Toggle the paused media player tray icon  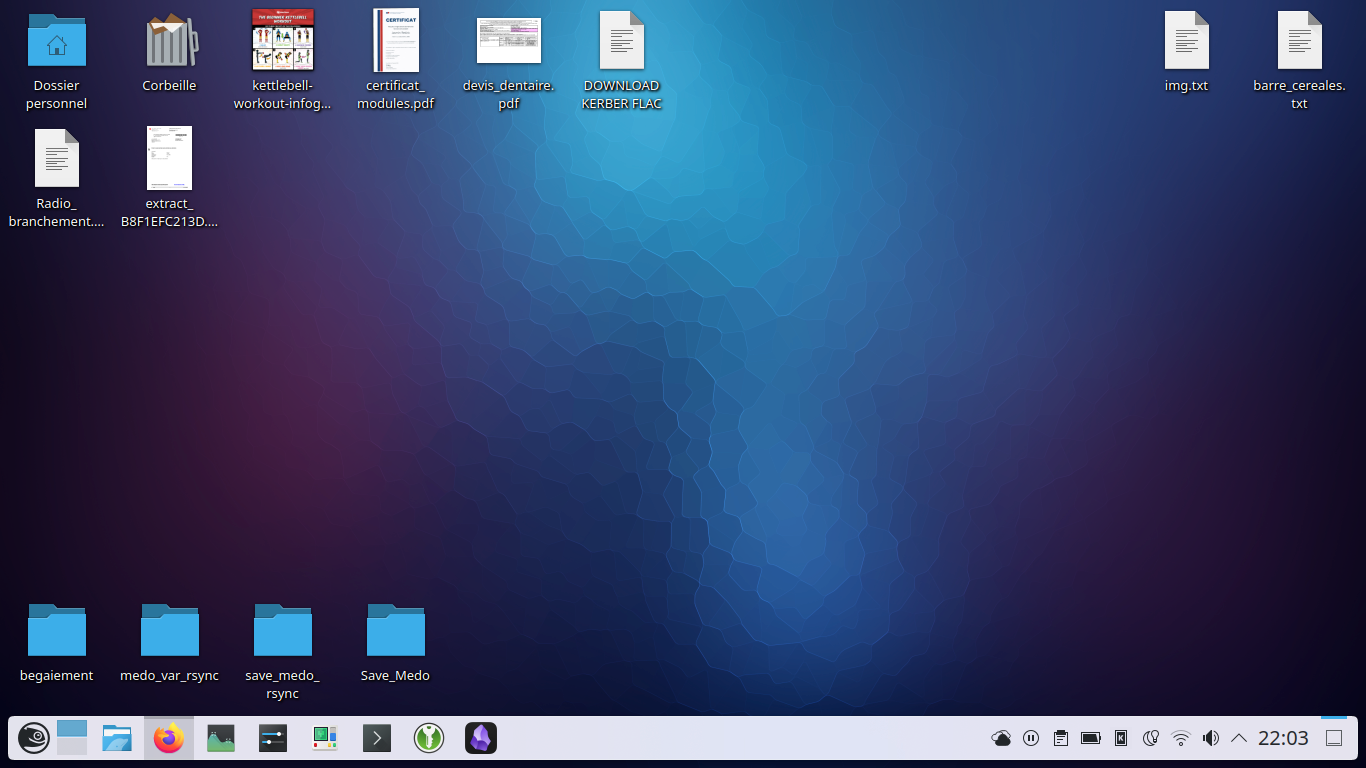pos(1031,739)
